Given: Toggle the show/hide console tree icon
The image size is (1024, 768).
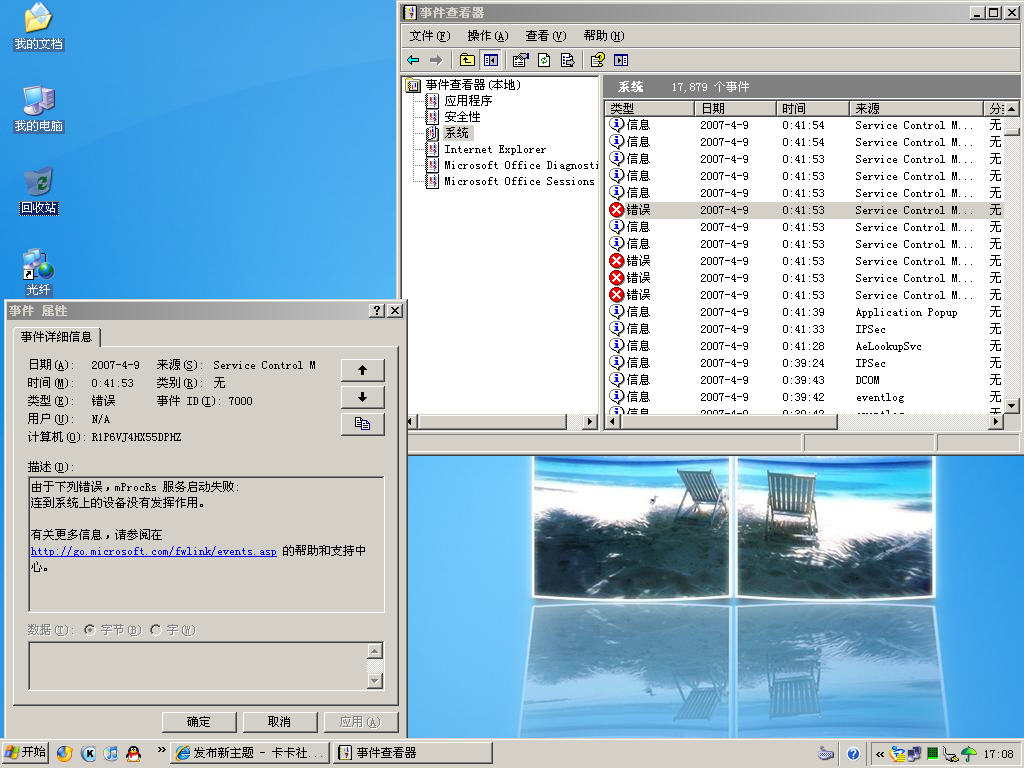Looking at the screenshot, I should coord(490,60).
